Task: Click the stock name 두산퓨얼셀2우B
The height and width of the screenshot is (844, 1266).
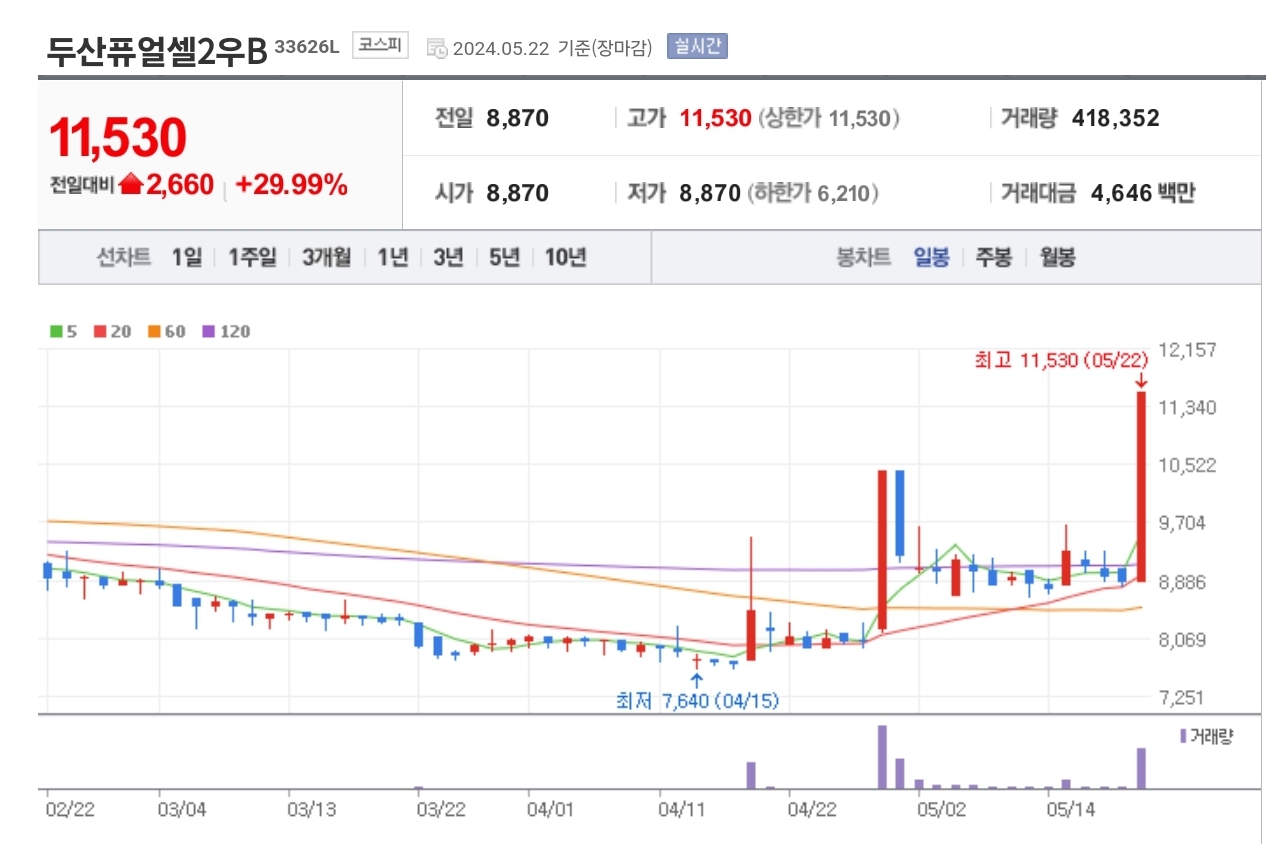Action: click(x=158, y=50)
